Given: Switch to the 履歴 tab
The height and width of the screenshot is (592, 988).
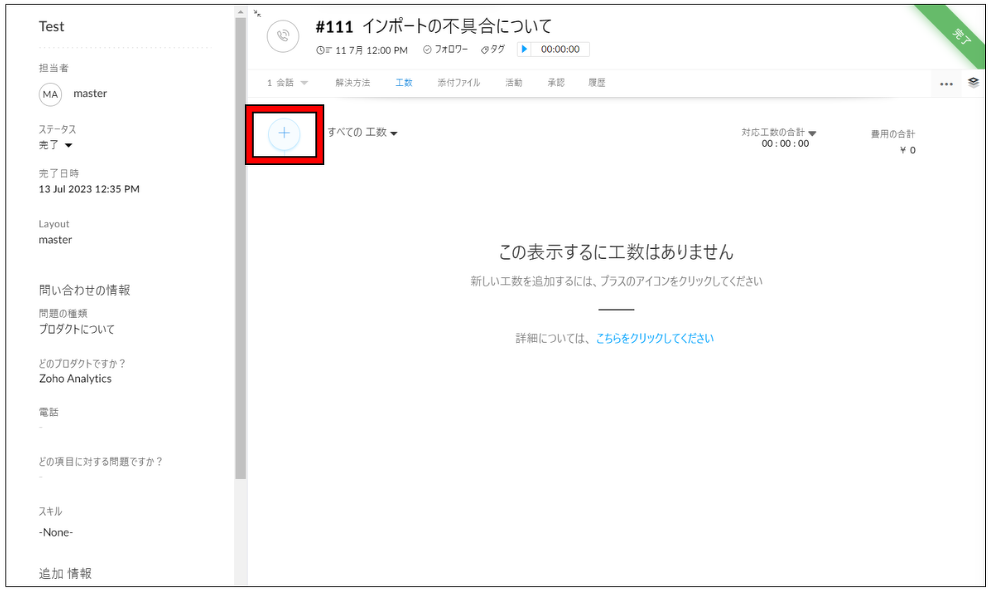Looking at the screenshot, I should tap(597, 83).
